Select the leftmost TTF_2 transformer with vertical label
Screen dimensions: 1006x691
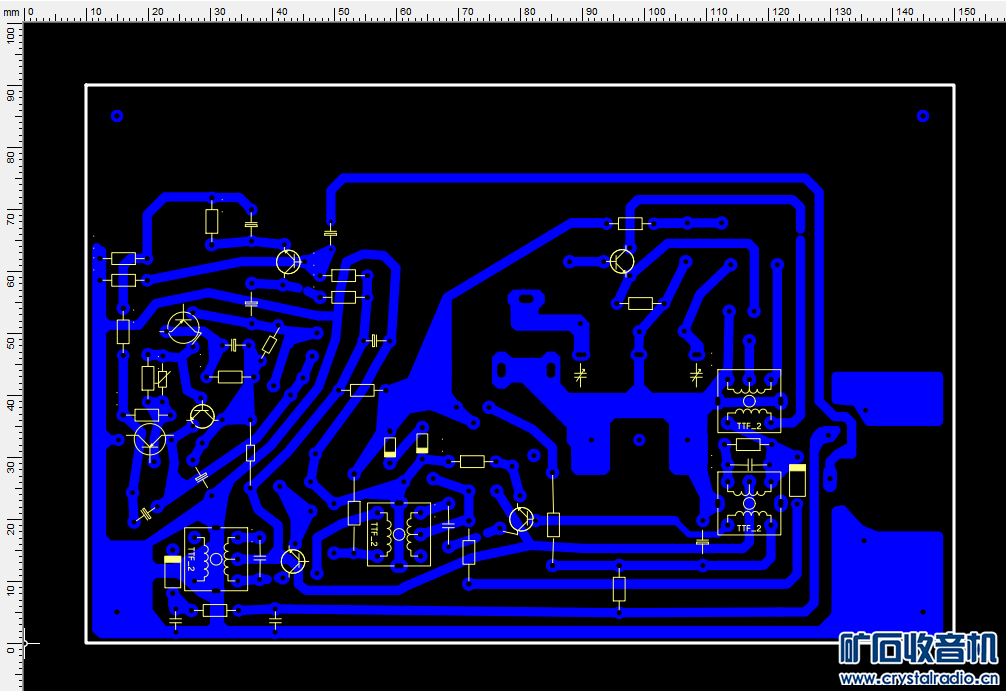(x=216, y=559)
